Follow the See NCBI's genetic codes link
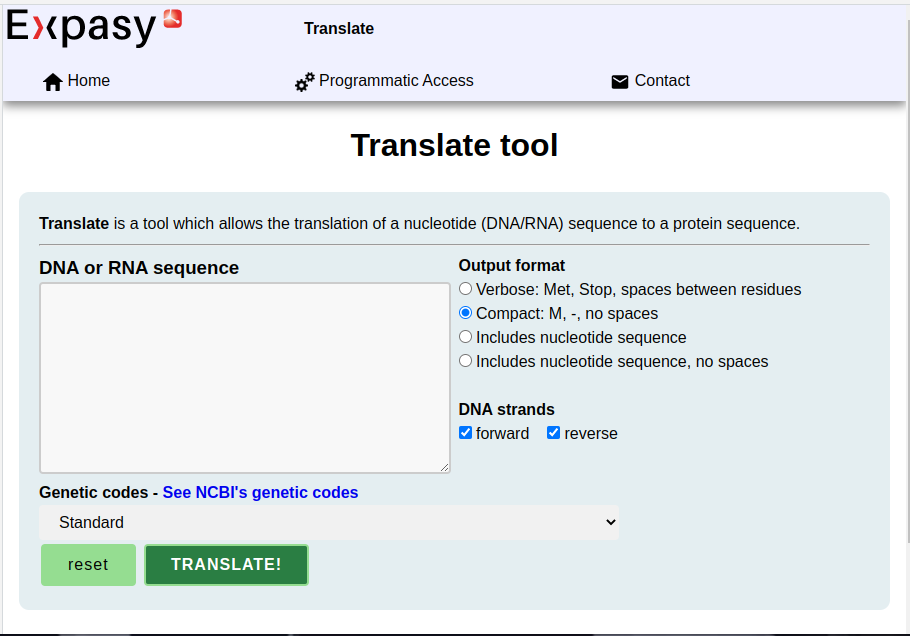 click(x=260, y=492)
